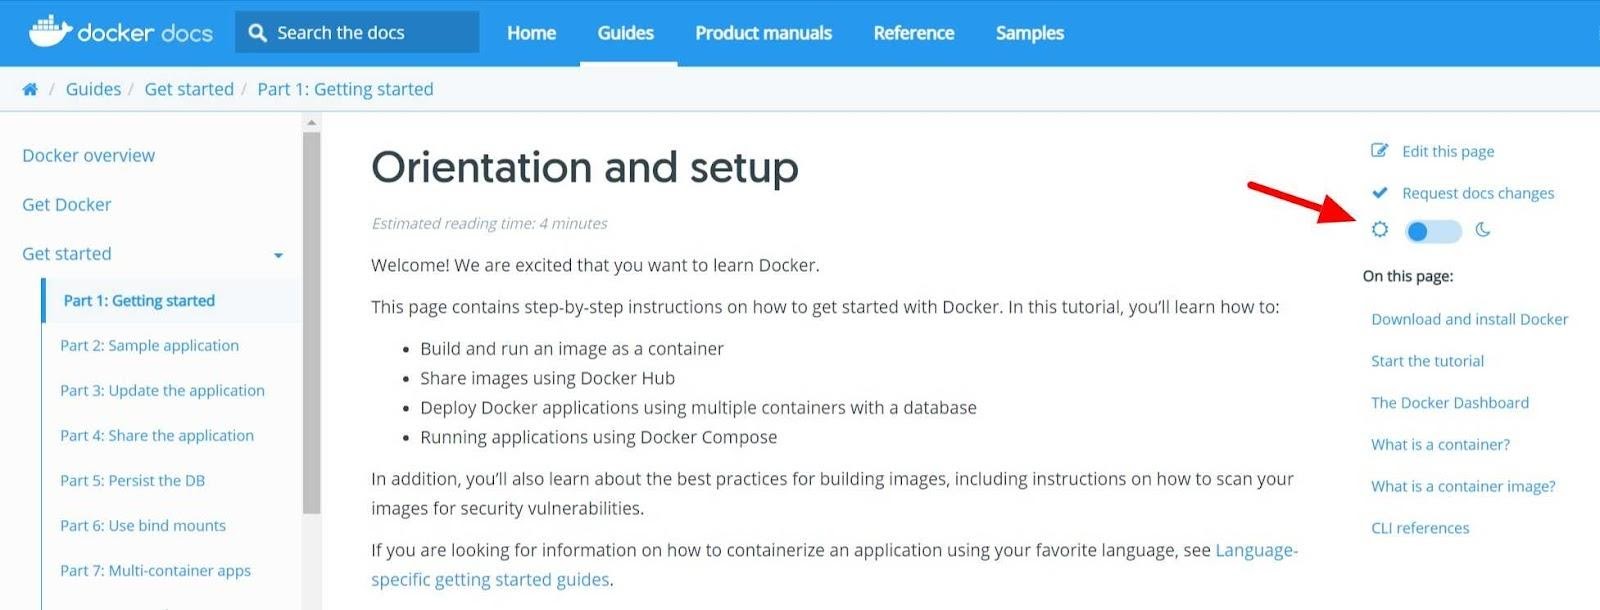1600x610 pixels.
Task: Open Part 3: Update the application
Action: [x=162, y=390]
